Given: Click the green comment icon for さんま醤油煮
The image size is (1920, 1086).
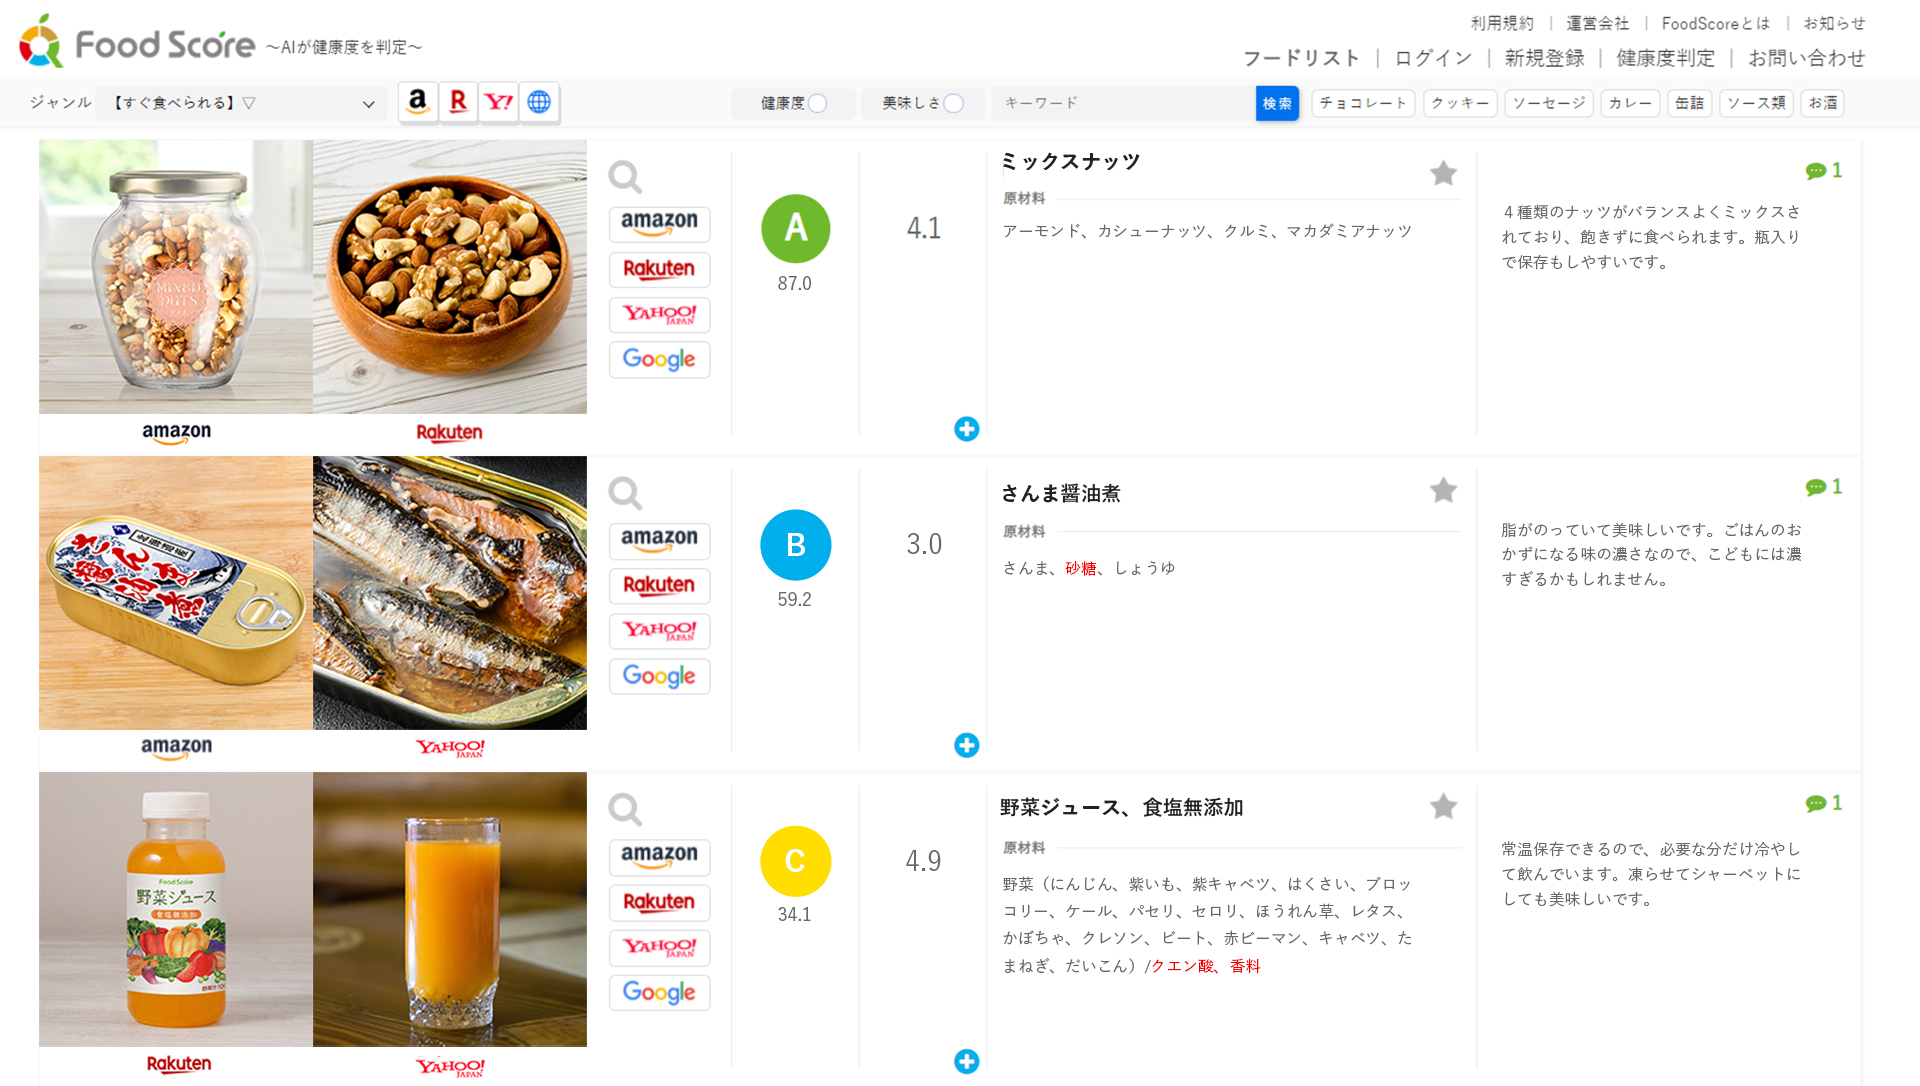Looking at the screenshot, I should coord(1815,486).
